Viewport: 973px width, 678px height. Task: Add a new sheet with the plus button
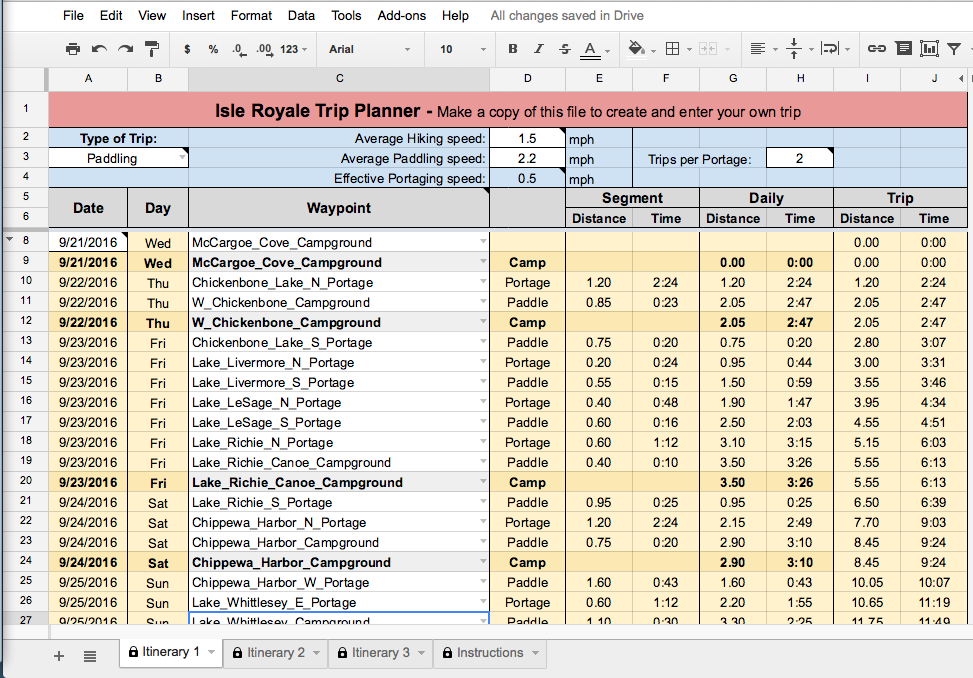click(59, 656)
